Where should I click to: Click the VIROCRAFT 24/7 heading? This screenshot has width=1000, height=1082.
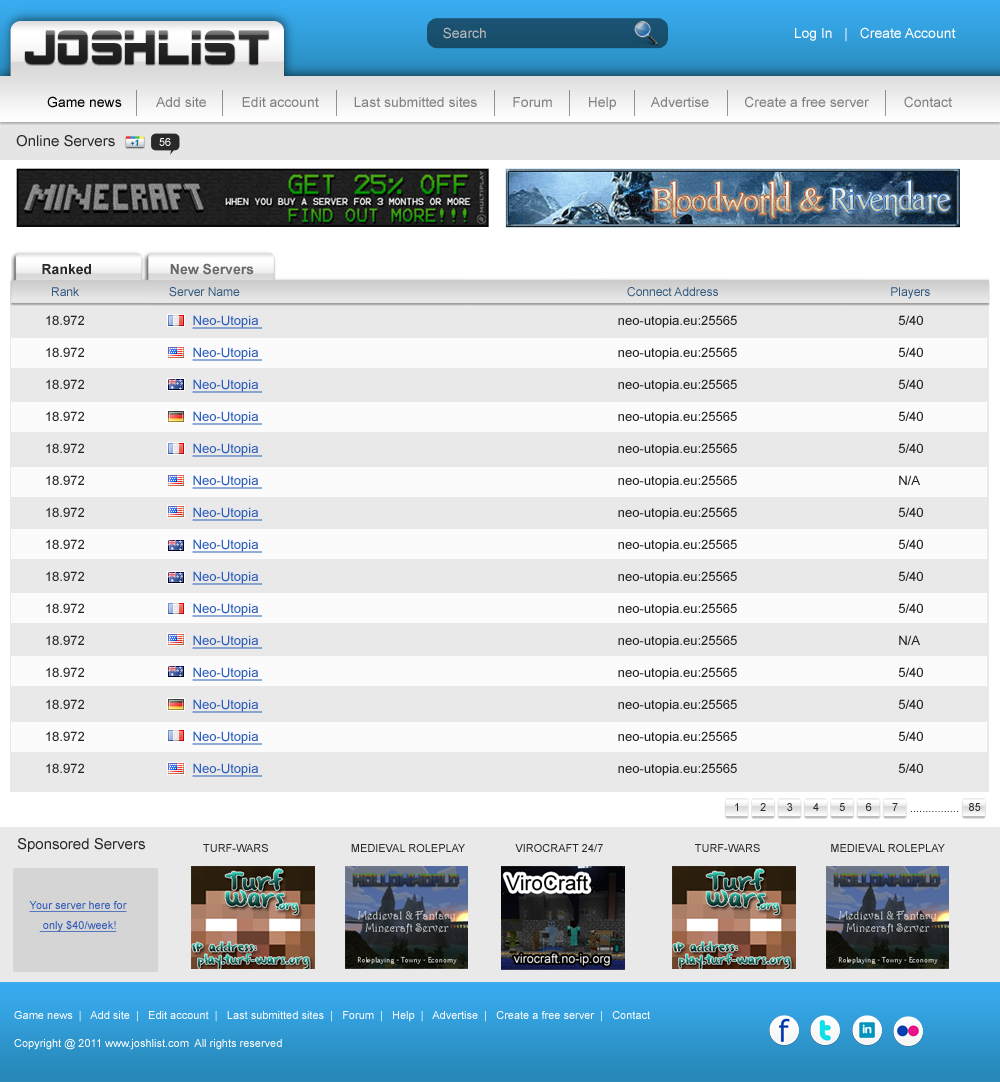559,848
